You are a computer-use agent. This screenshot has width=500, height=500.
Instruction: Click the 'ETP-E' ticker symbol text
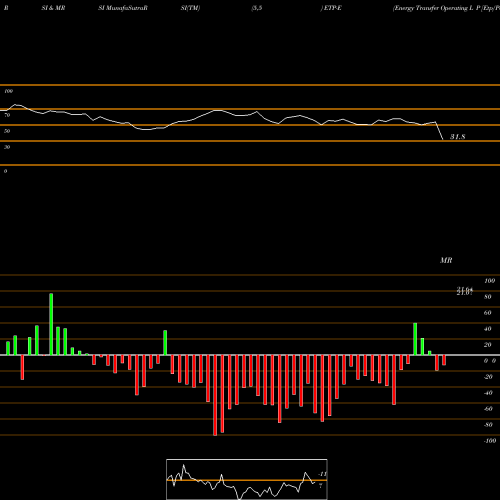[332, 8]
